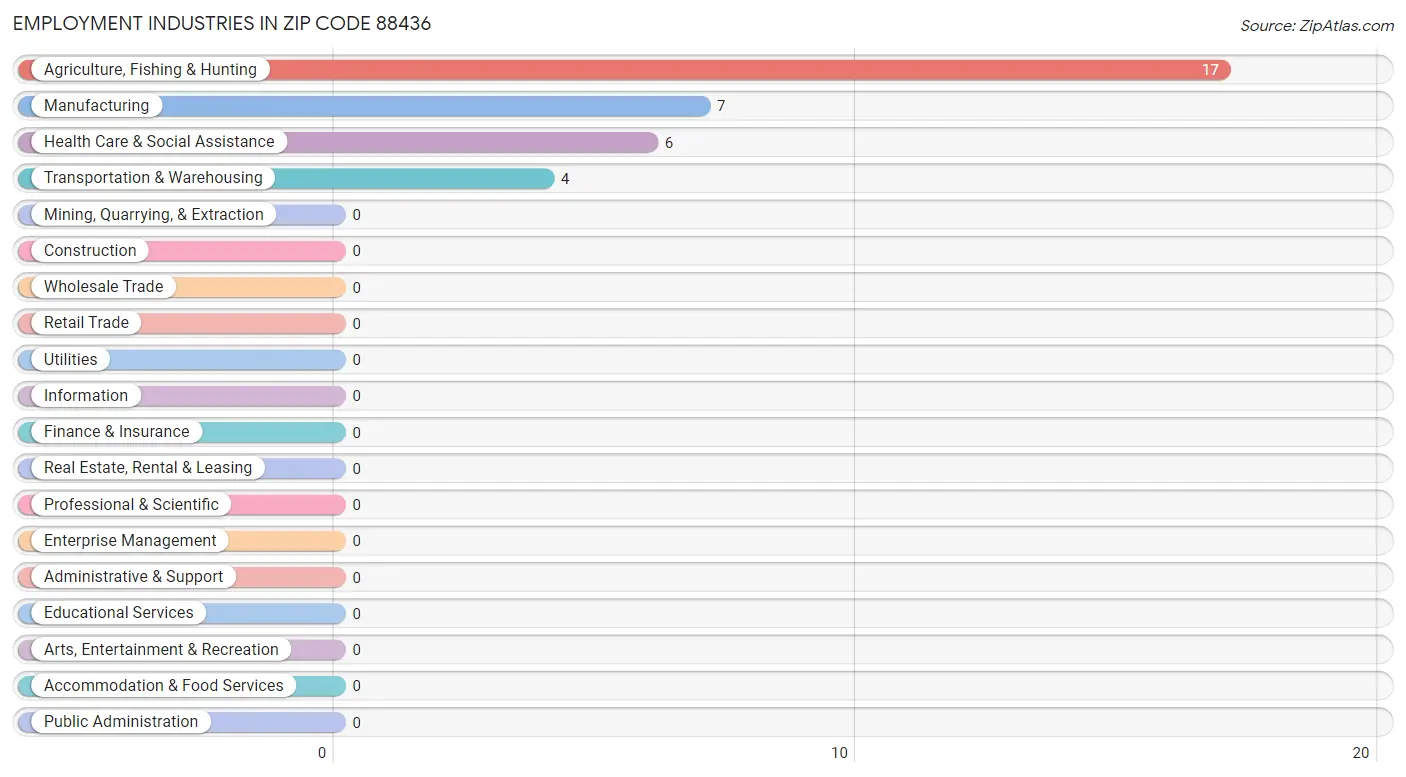
Task: Click the Manufacturing bar label
Action: (x=96, y=105)
